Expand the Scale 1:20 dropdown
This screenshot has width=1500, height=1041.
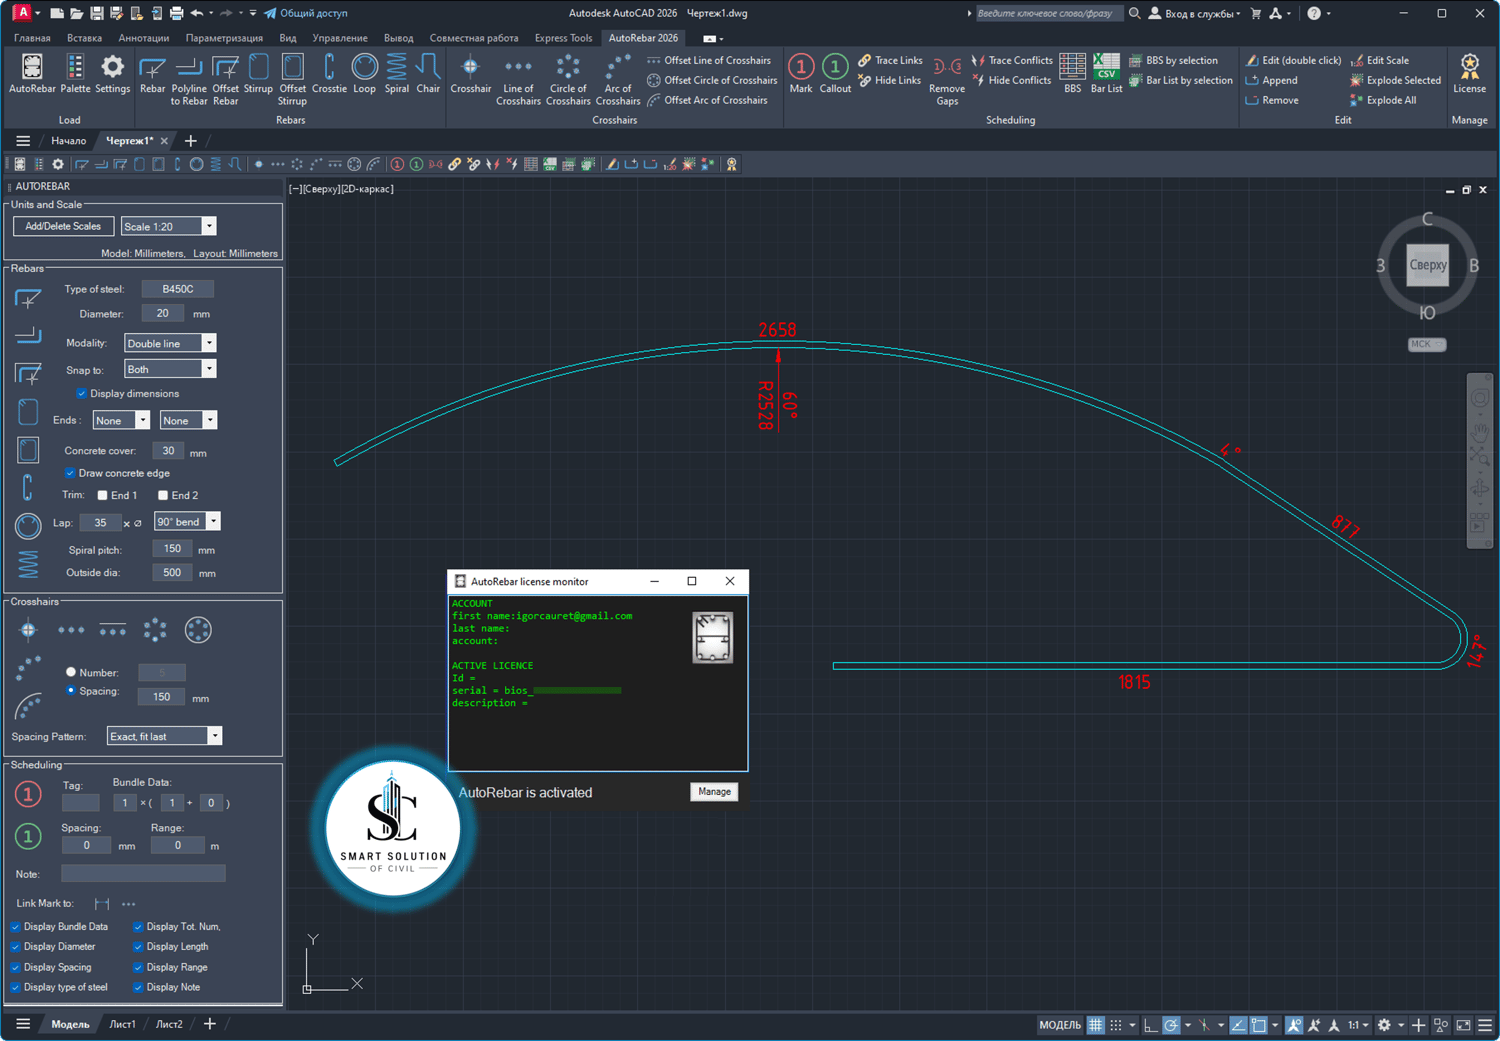168,227
